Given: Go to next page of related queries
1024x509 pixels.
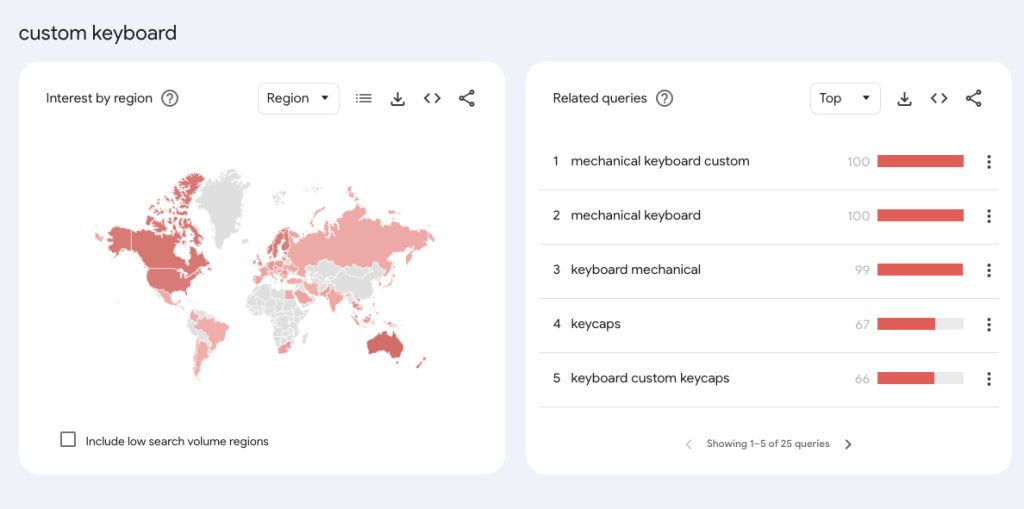Looking at the screenshot, I should [x=848, y=444].
